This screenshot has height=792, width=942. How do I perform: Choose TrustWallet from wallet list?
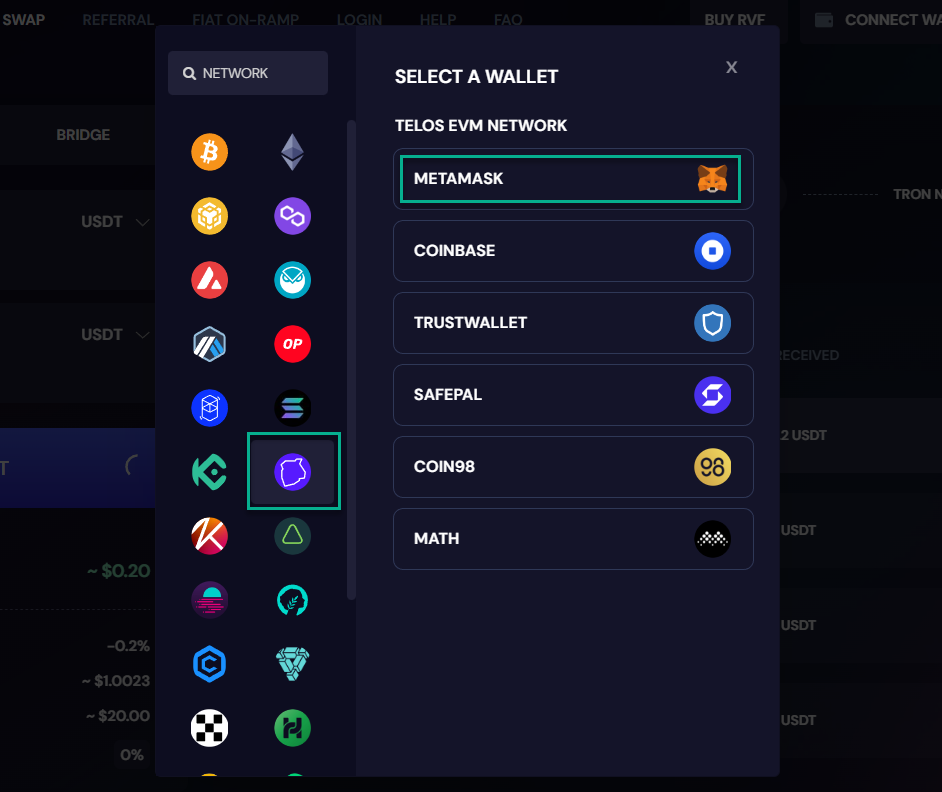[x=573, y=323]
